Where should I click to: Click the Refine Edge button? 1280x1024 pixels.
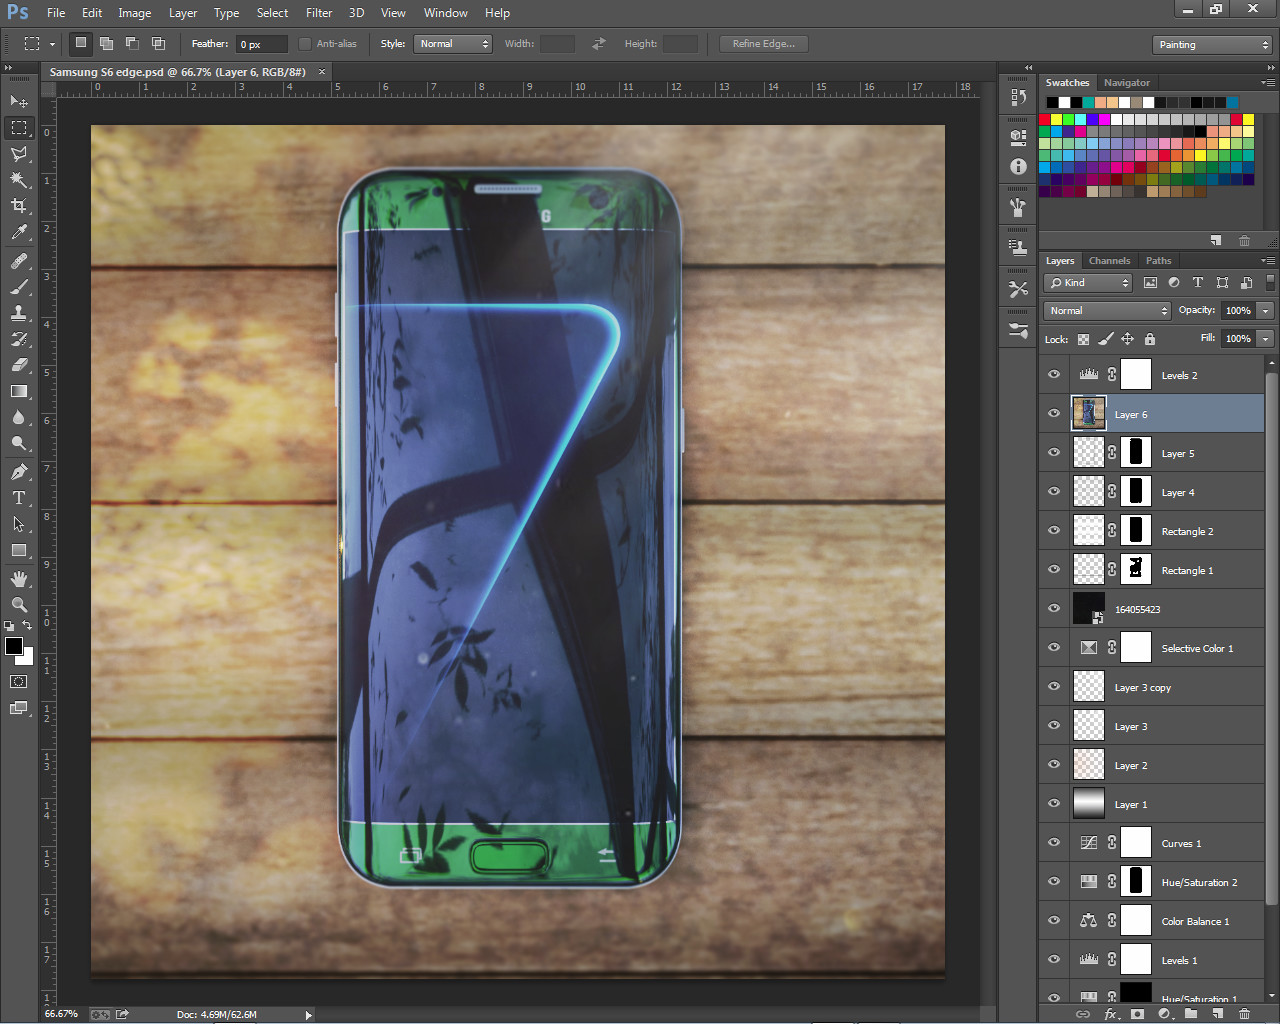[x=764, y=44]
